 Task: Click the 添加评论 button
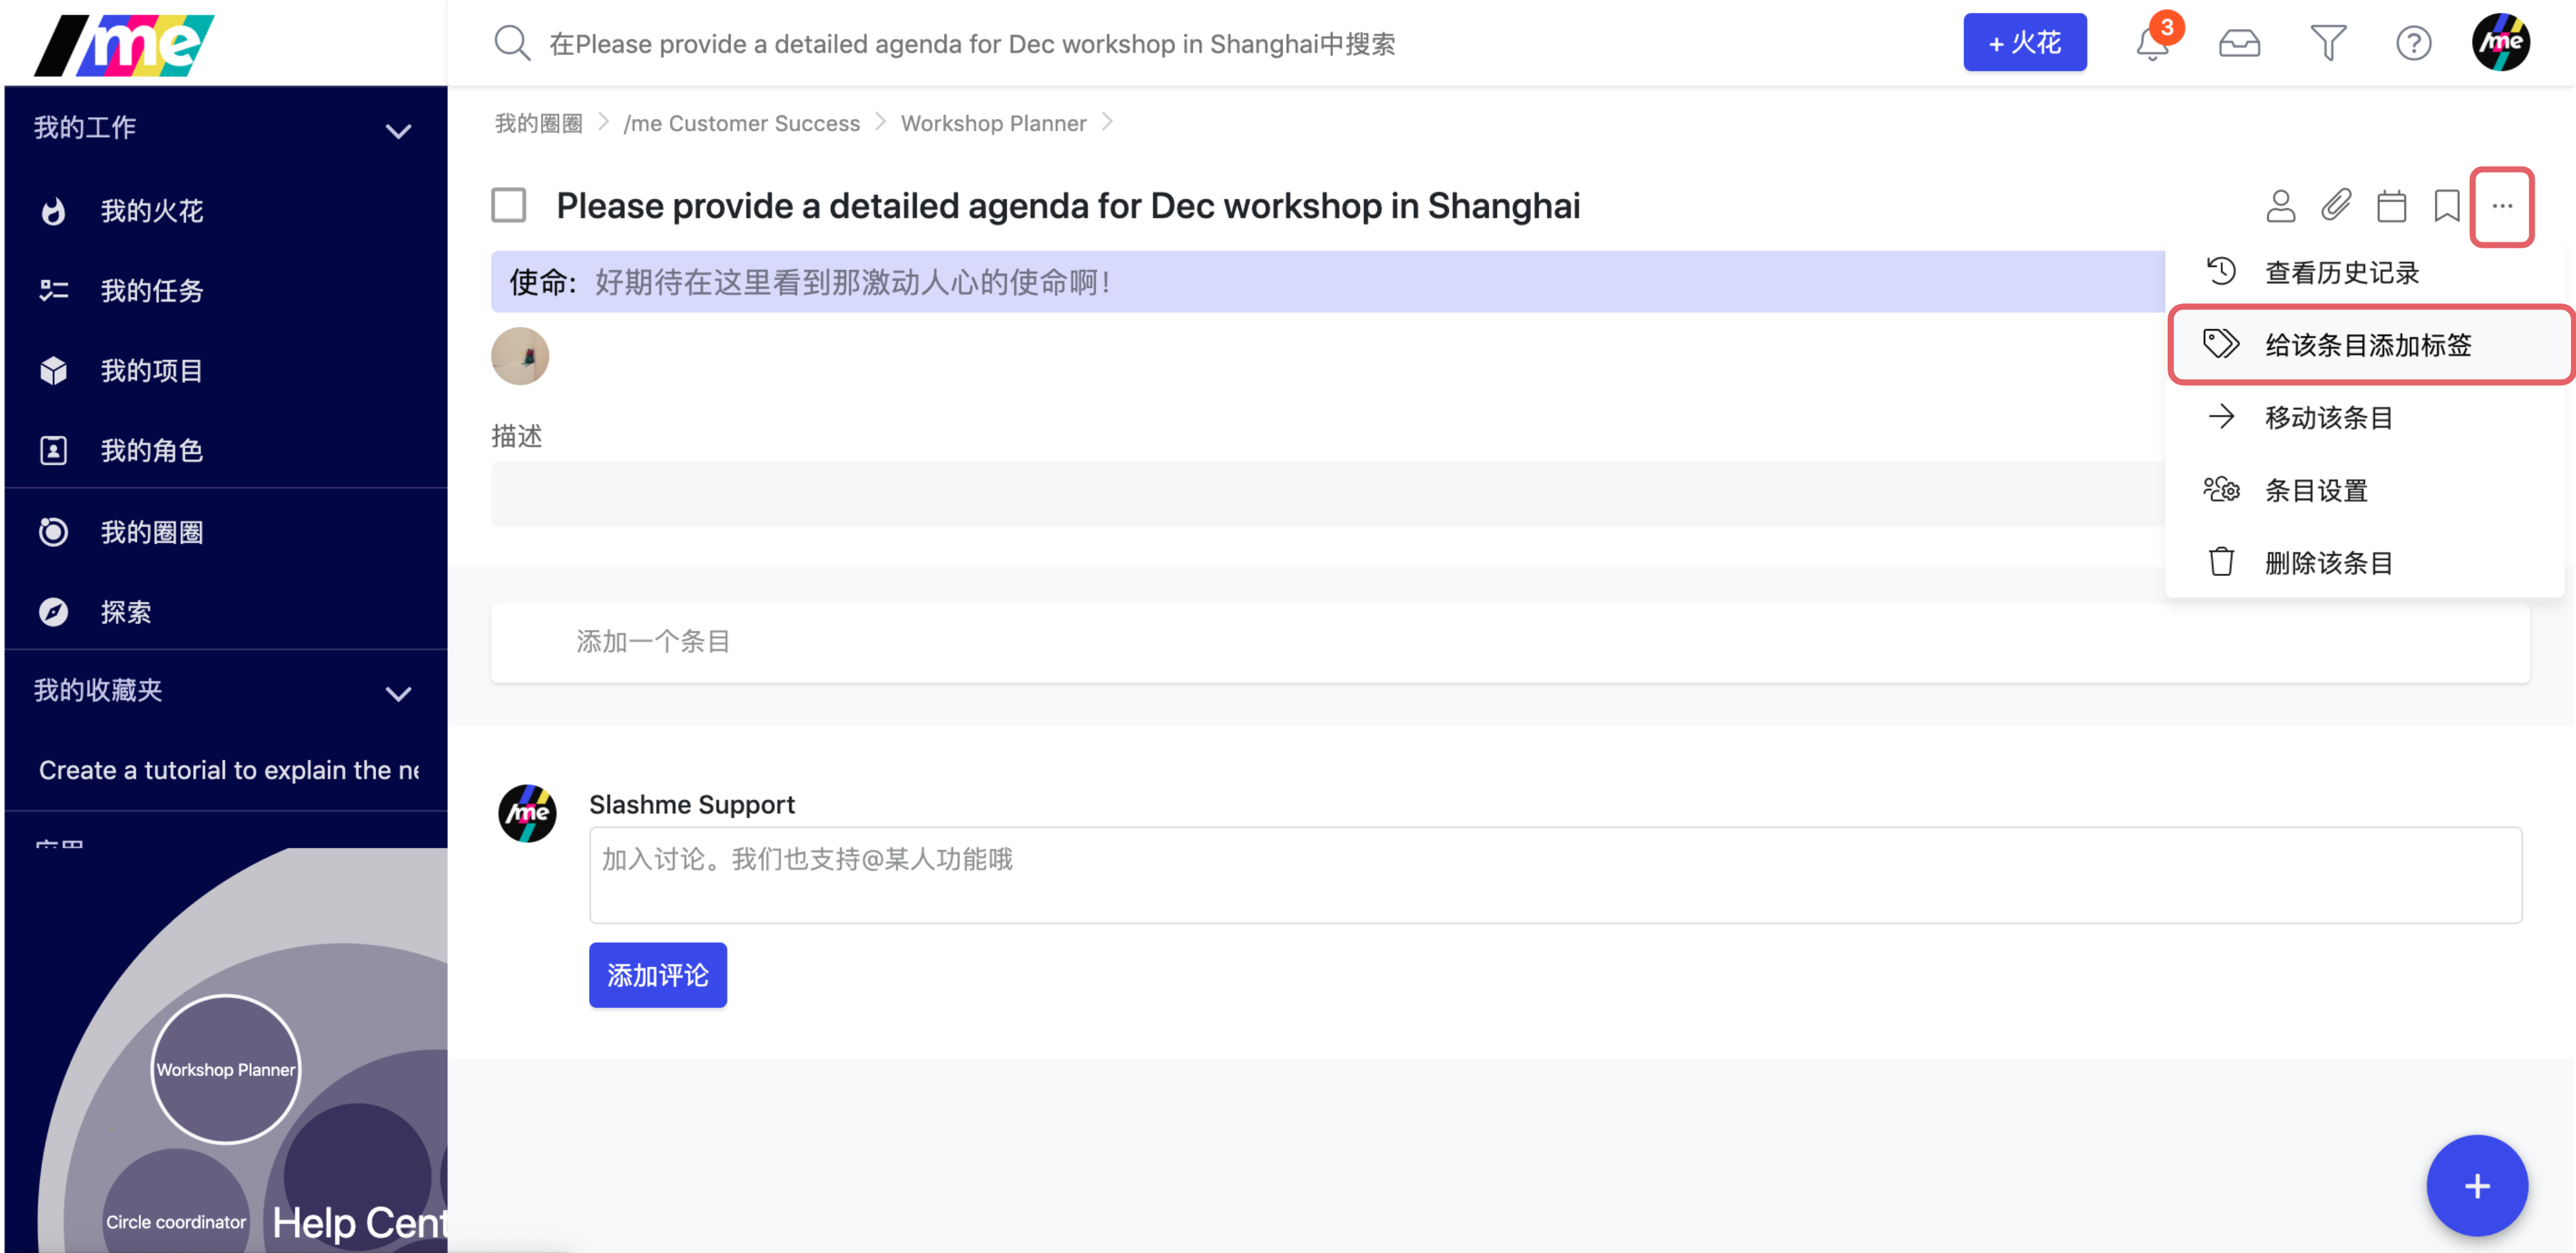tap(657, 975)
